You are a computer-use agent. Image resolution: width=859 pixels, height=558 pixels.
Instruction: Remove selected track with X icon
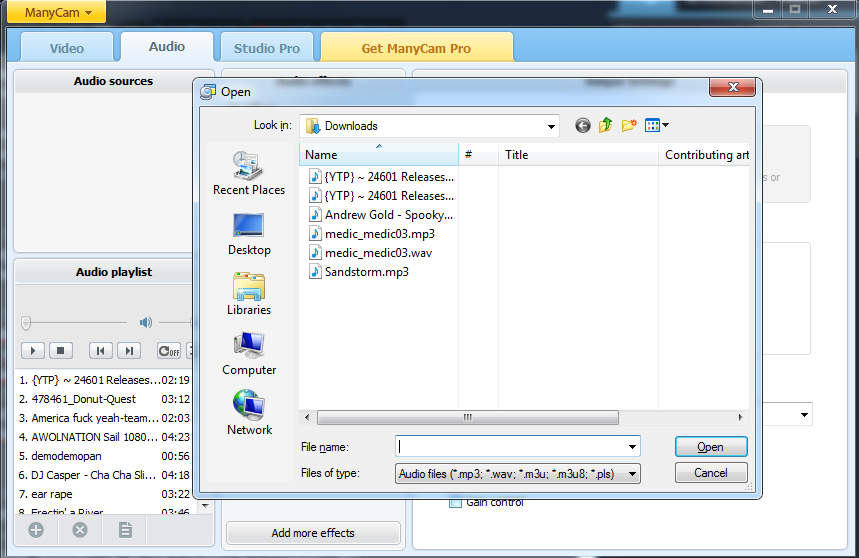pos(80,530)
